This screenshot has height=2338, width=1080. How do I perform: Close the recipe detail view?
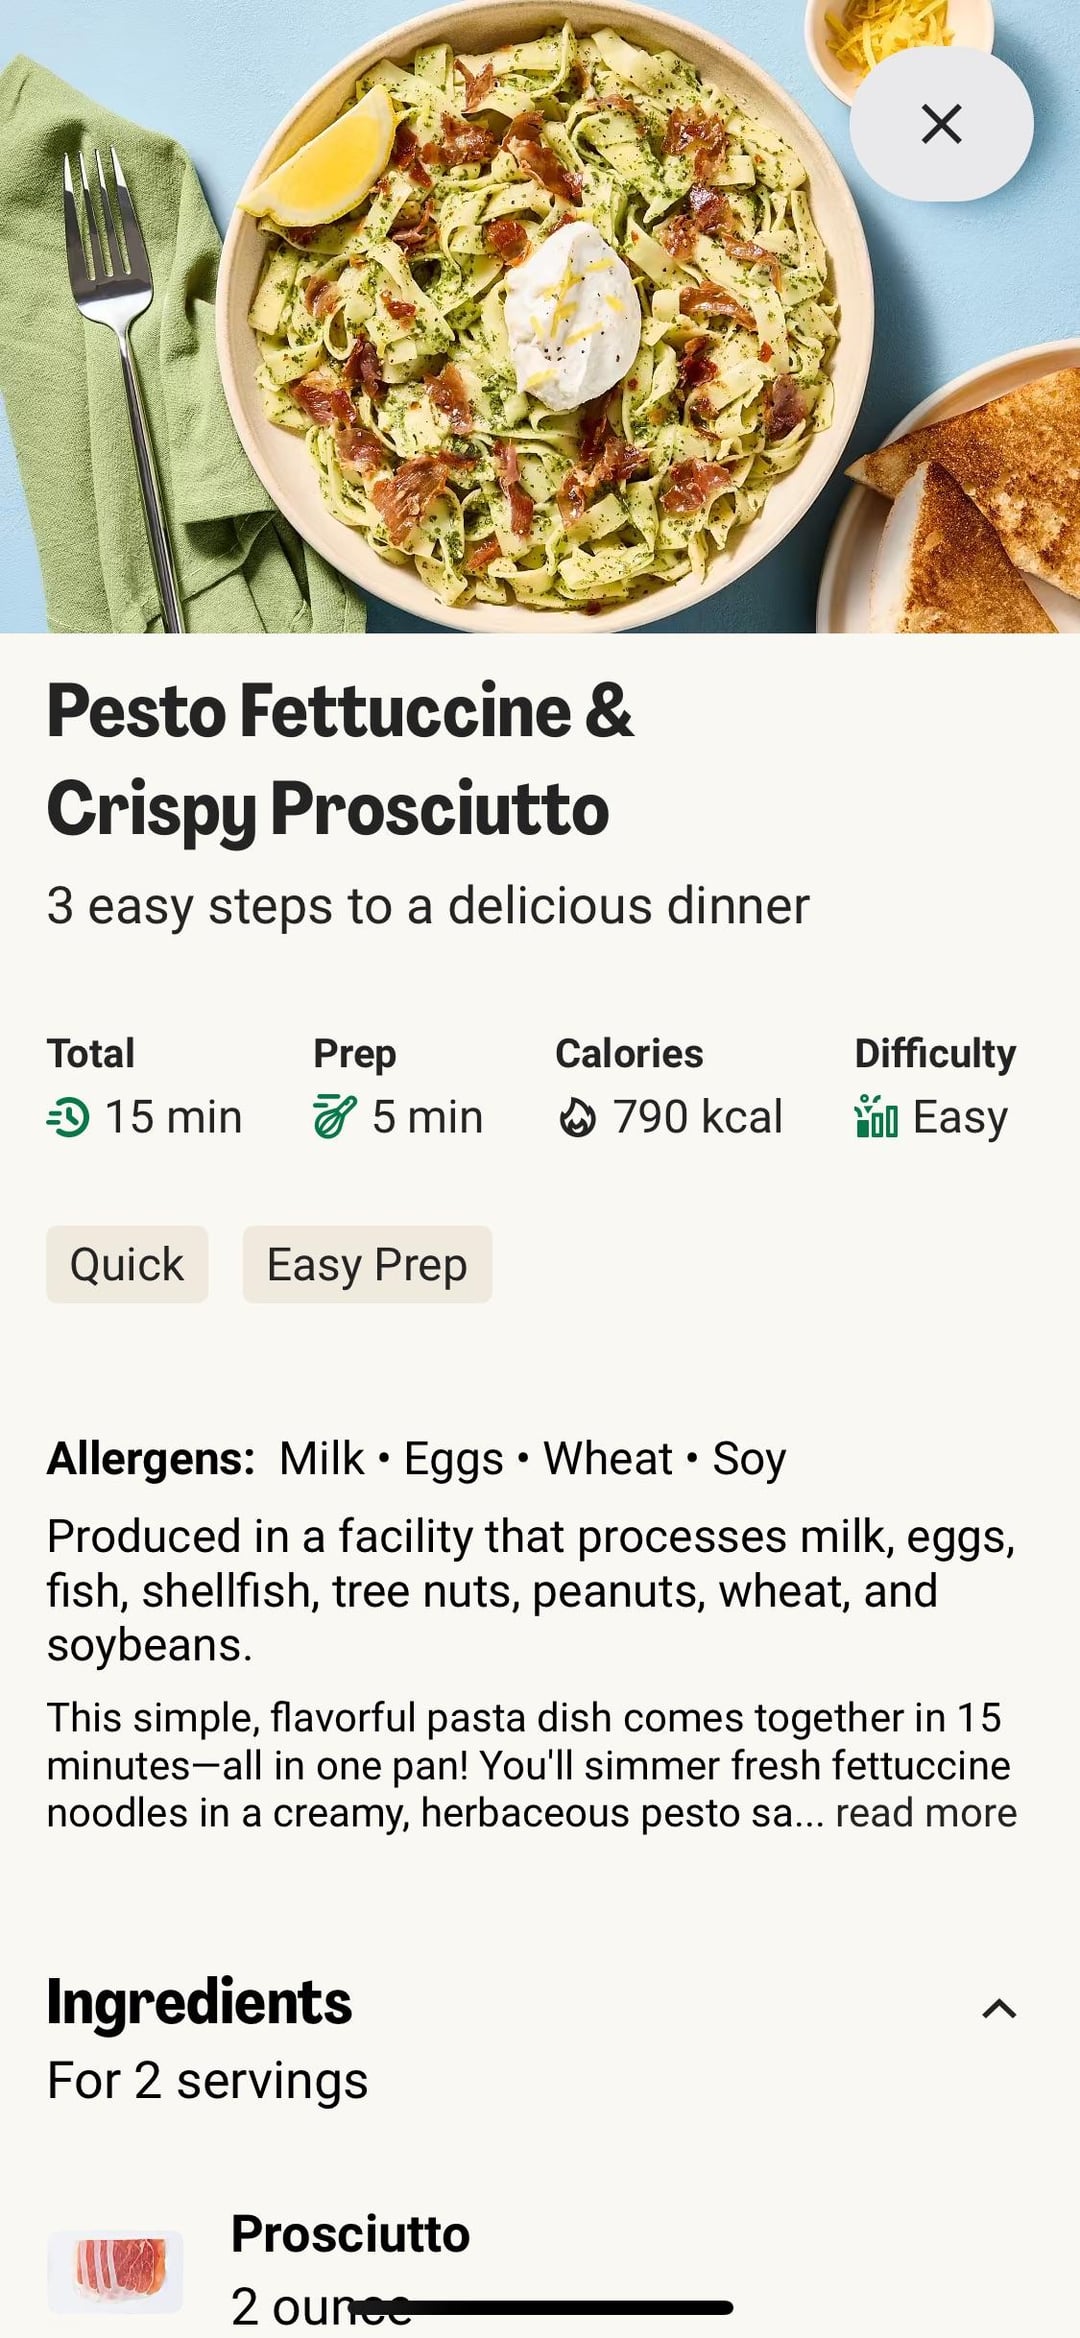(940, 124)
